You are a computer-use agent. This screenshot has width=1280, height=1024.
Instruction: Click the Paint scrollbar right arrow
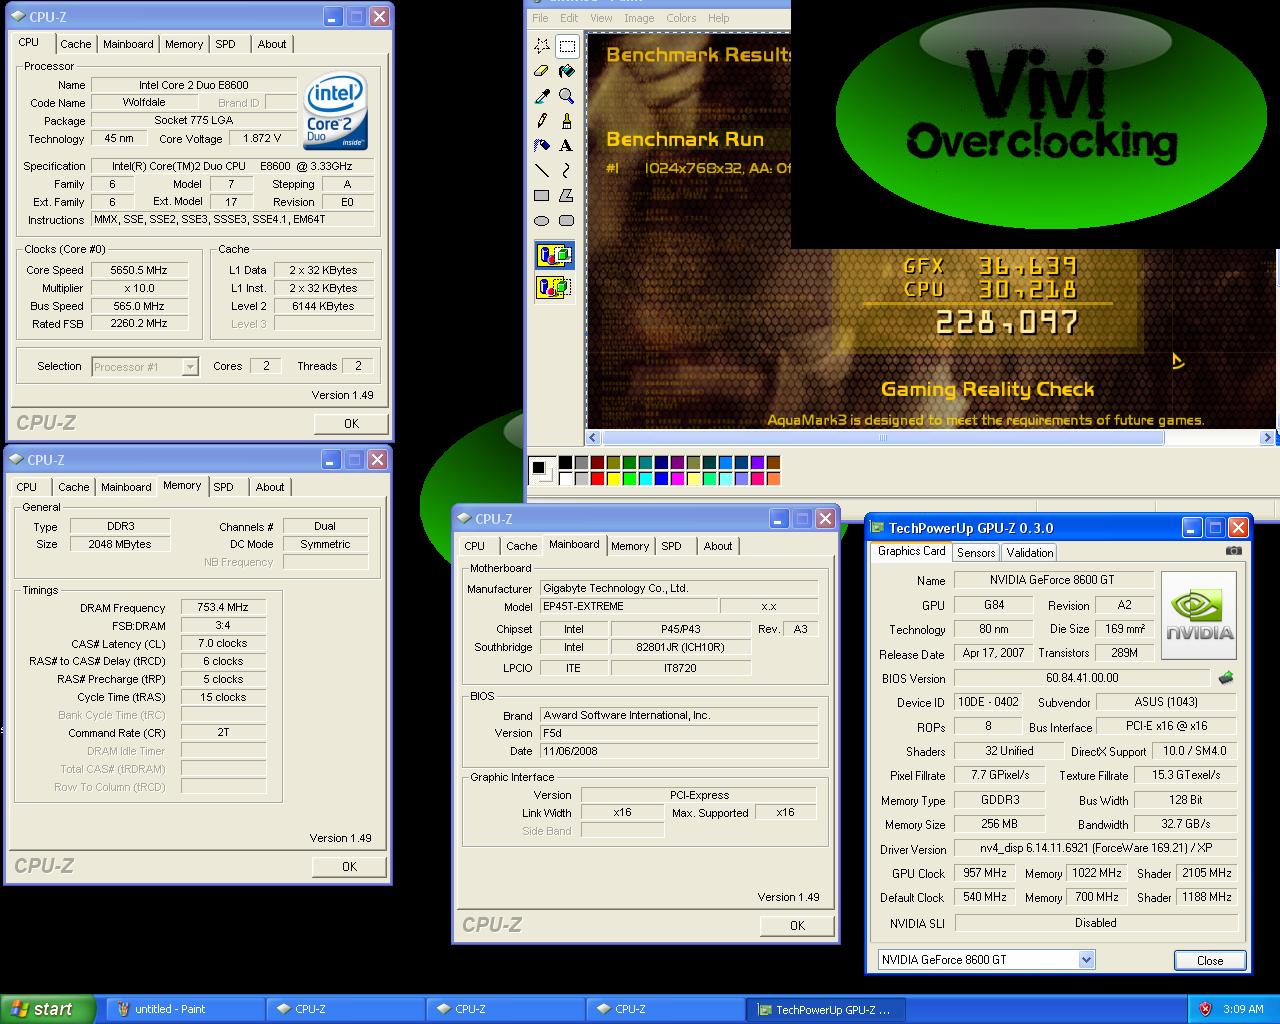[x=1267, y=437]
